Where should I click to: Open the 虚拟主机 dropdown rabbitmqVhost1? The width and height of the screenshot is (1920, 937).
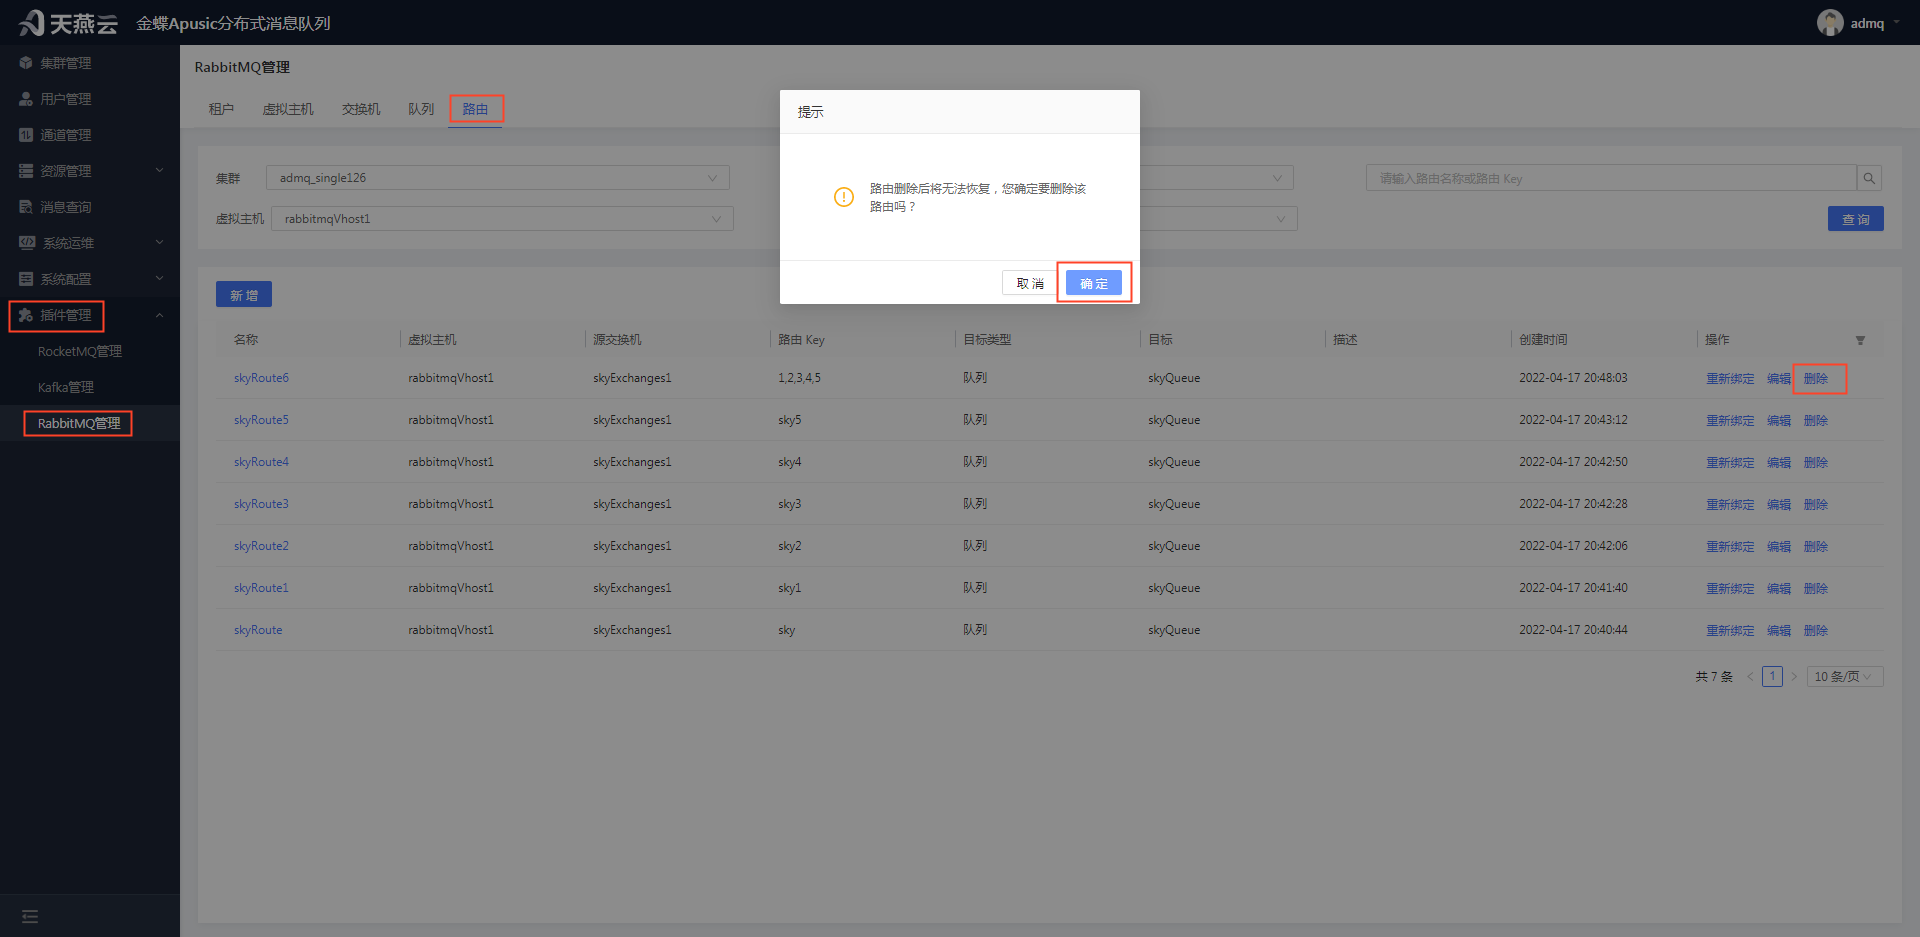click(502, 219)
